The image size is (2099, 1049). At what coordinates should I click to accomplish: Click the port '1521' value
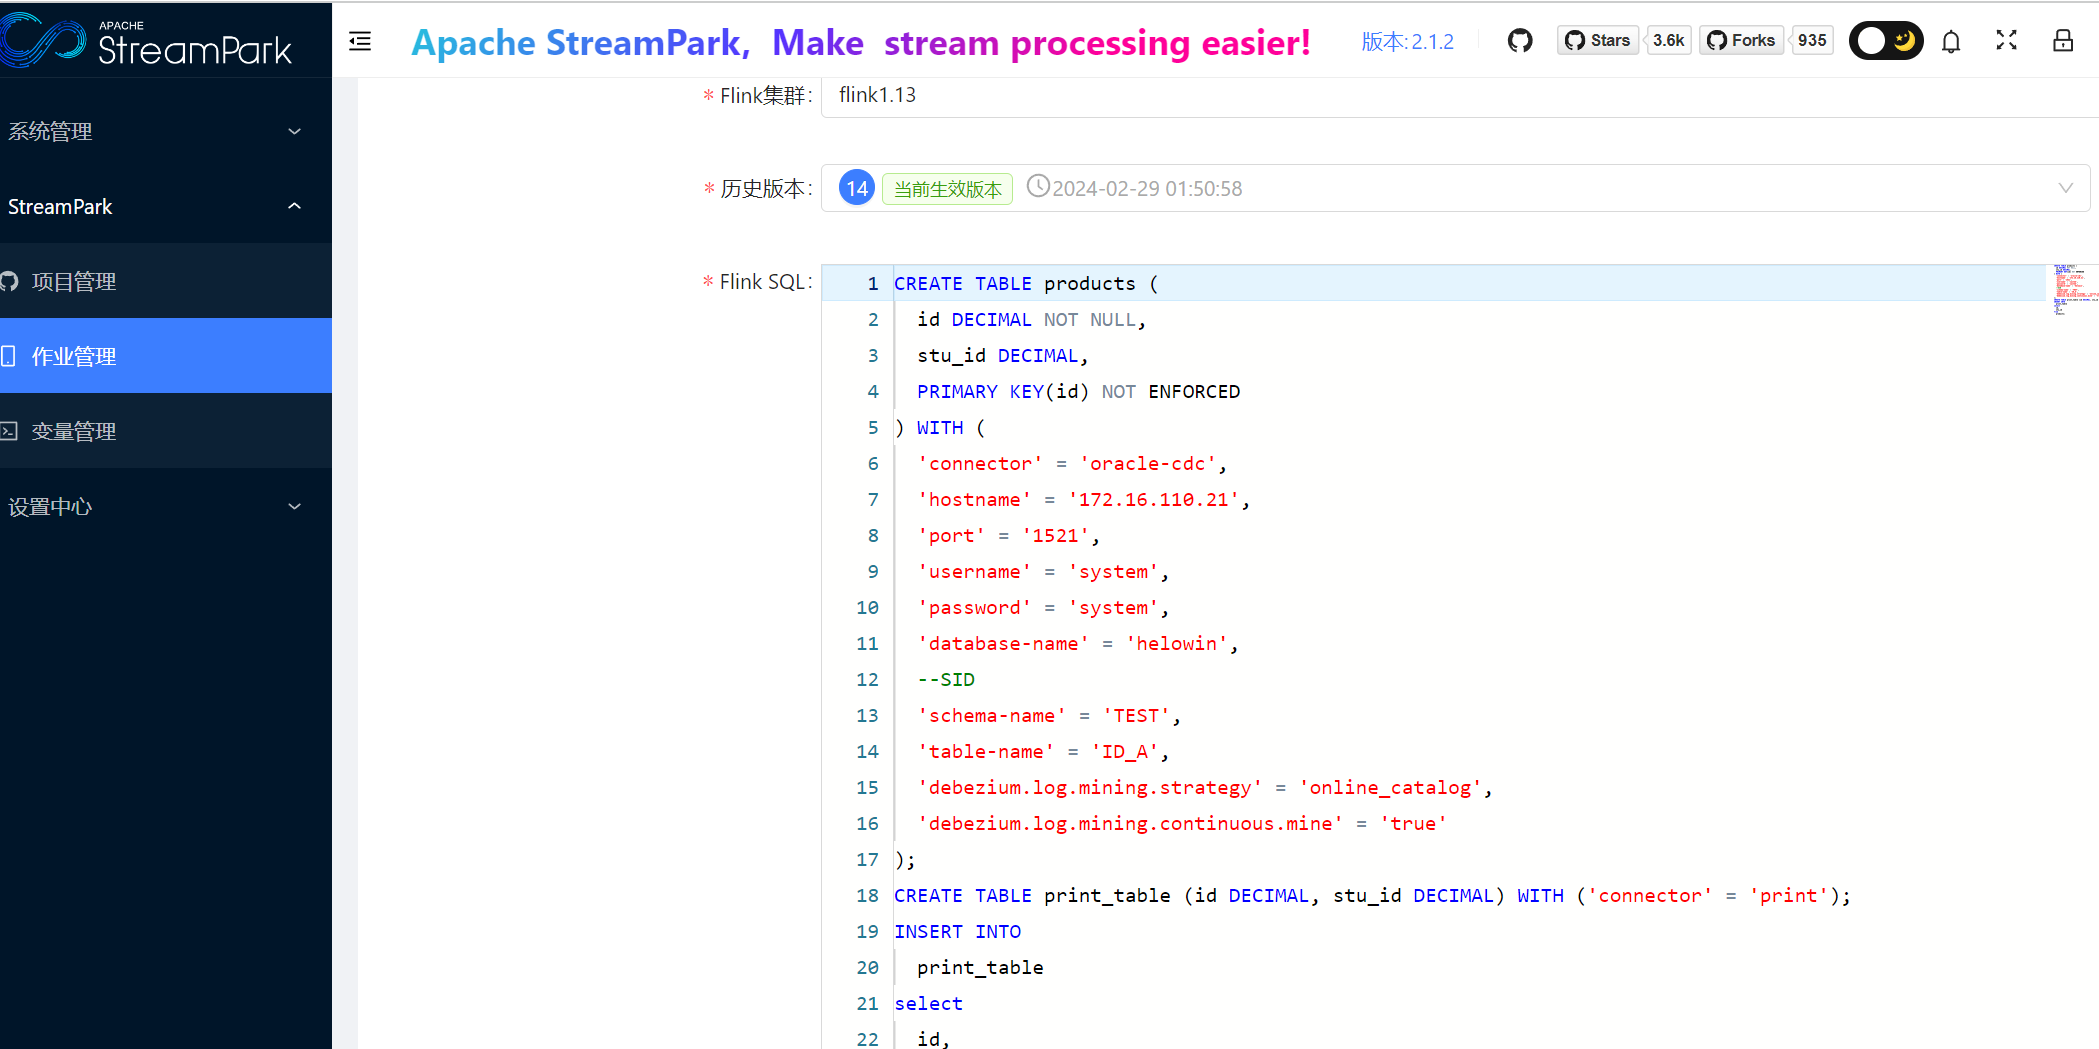click(1055, 536)
